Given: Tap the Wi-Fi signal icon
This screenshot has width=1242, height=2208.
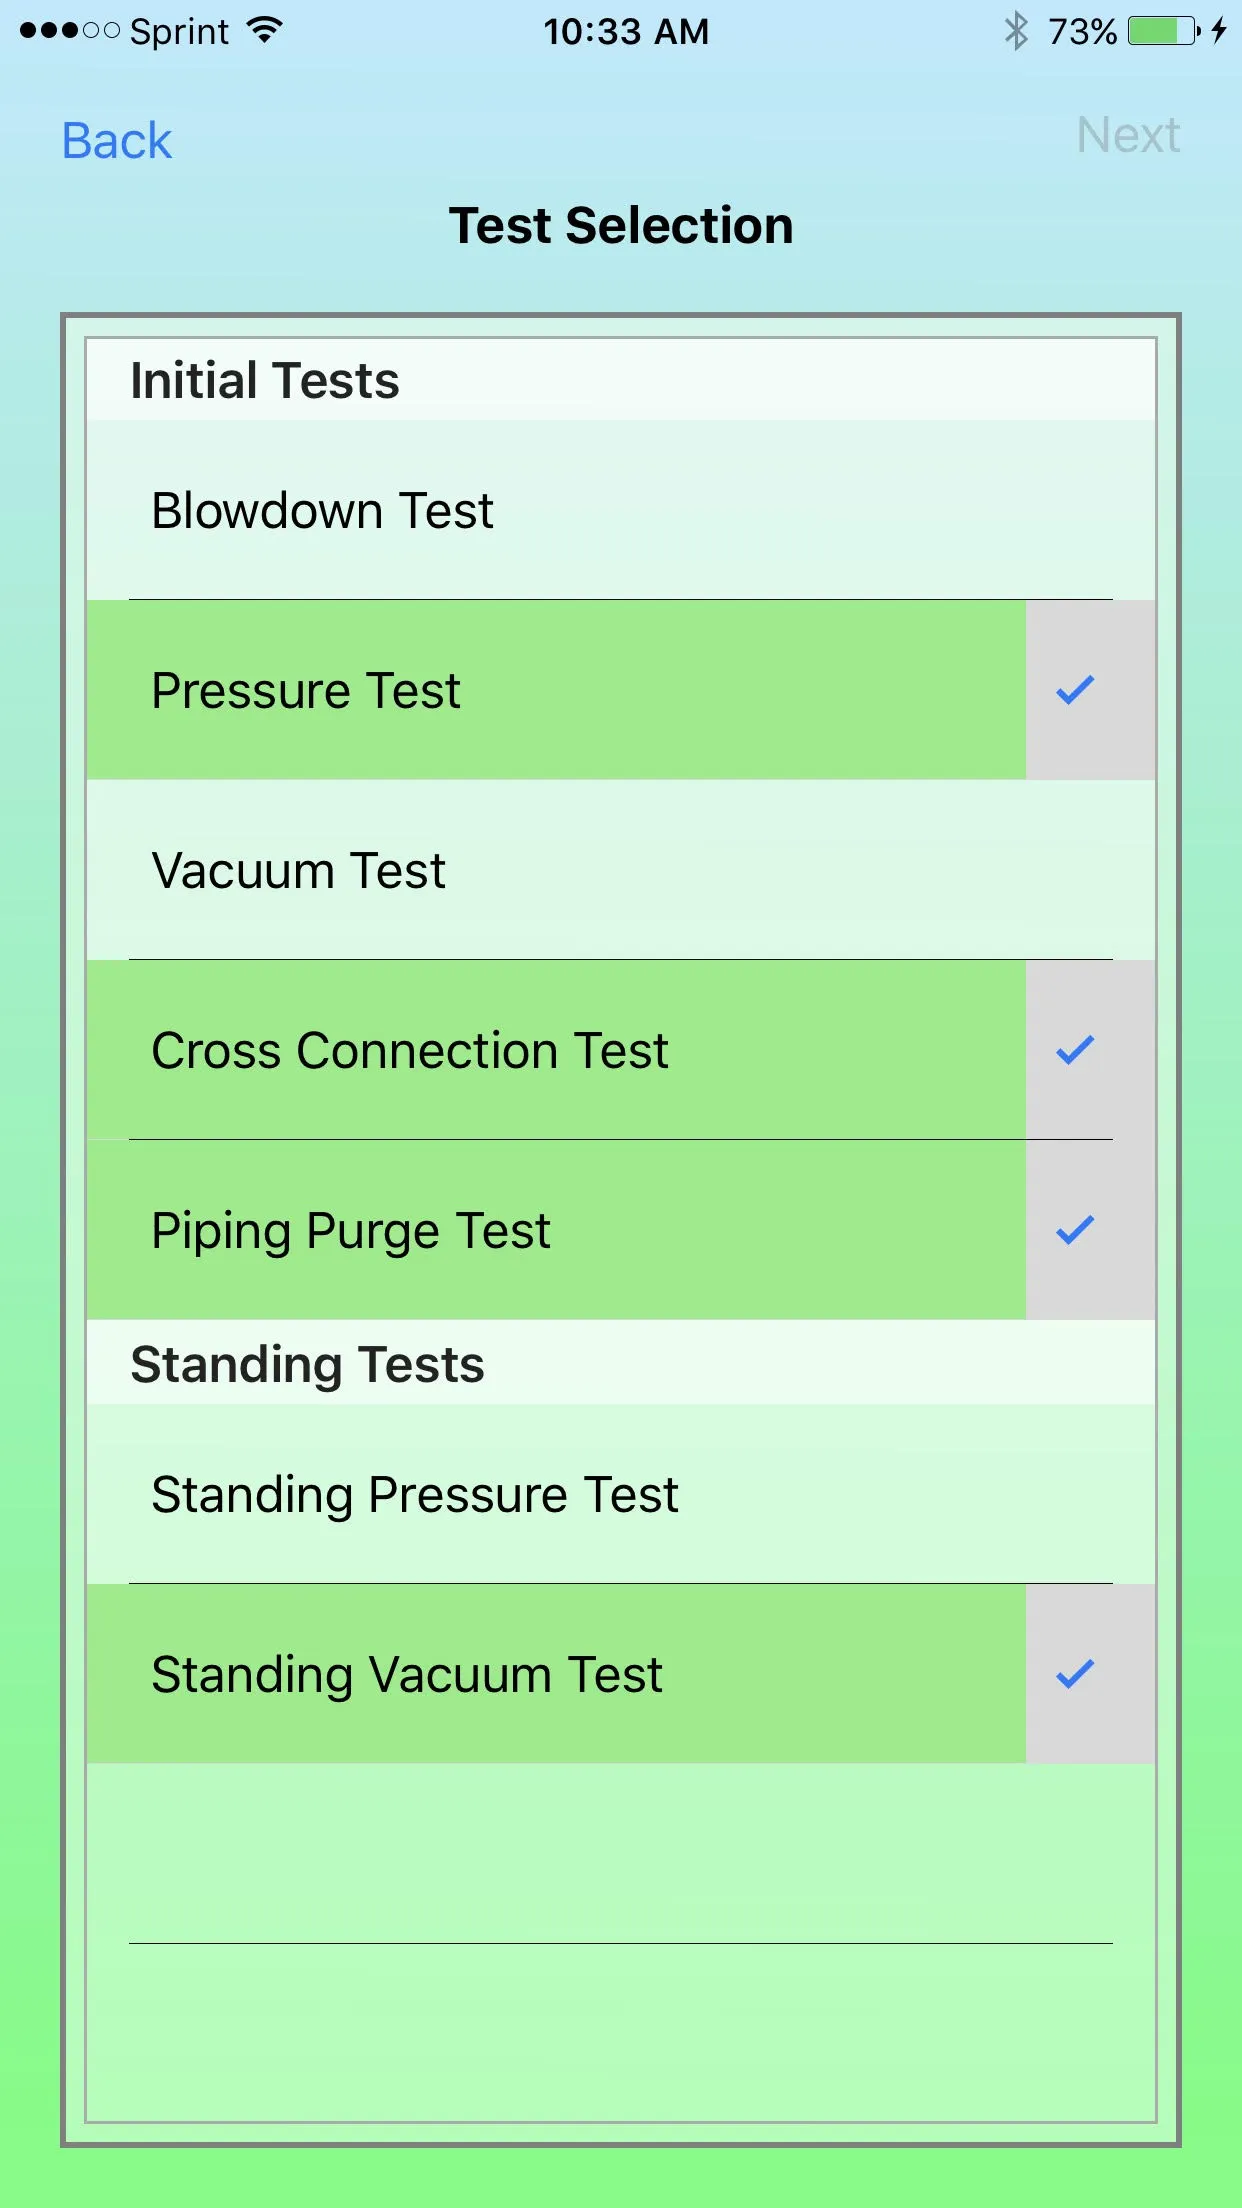Looking at the screenshot, I should (x=265, y=31).
